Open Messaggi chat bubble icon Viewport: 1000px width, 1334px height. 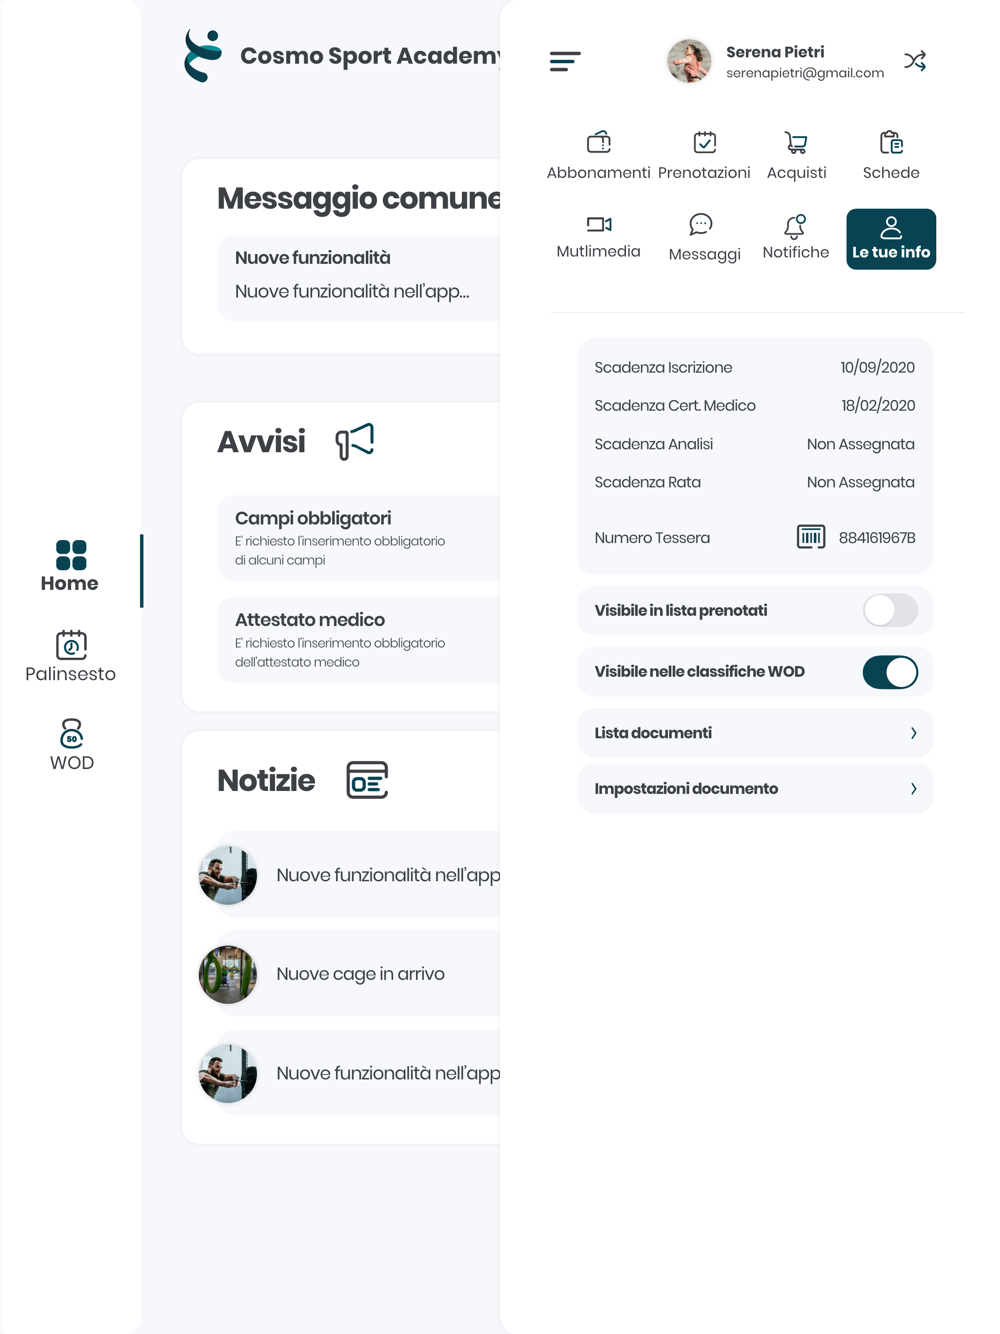[x=701, y=224]
